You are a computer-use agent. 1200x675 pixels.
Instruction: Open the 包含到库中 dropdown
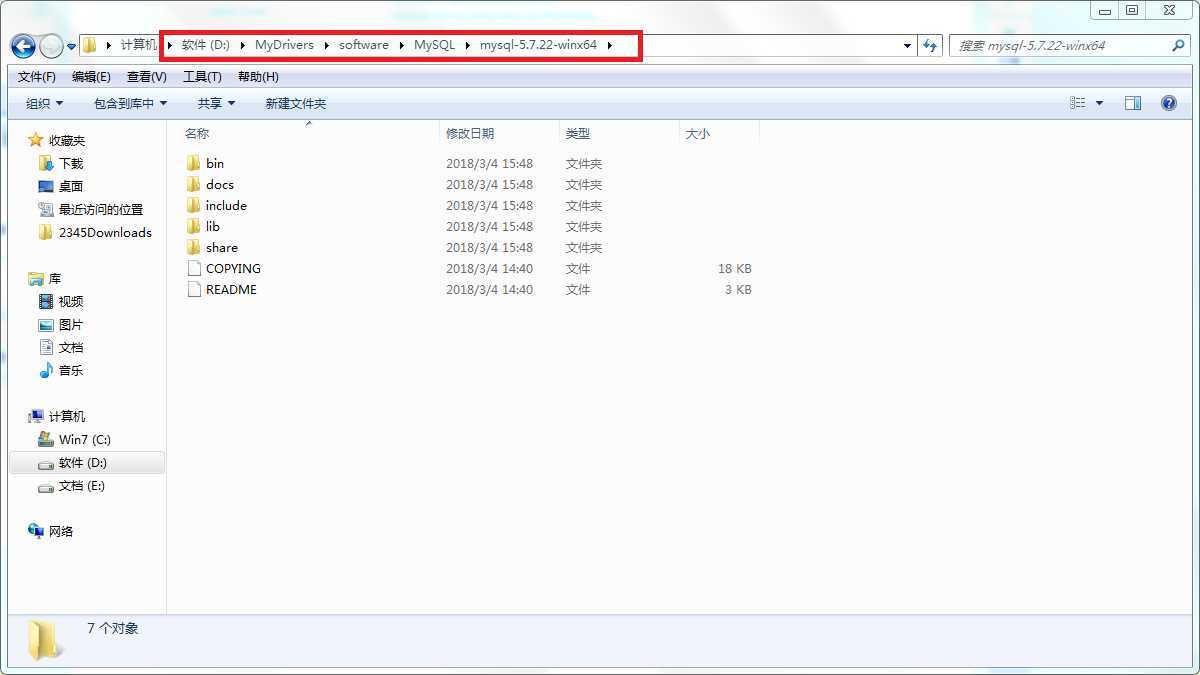130,103
